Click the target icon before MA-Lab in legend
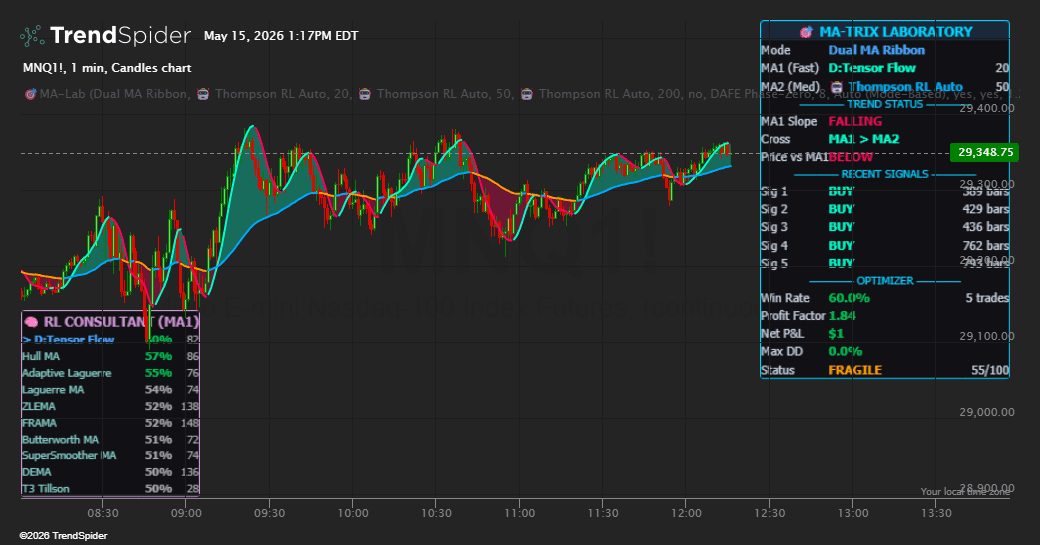1040x545 pixels. coord(30,94)
